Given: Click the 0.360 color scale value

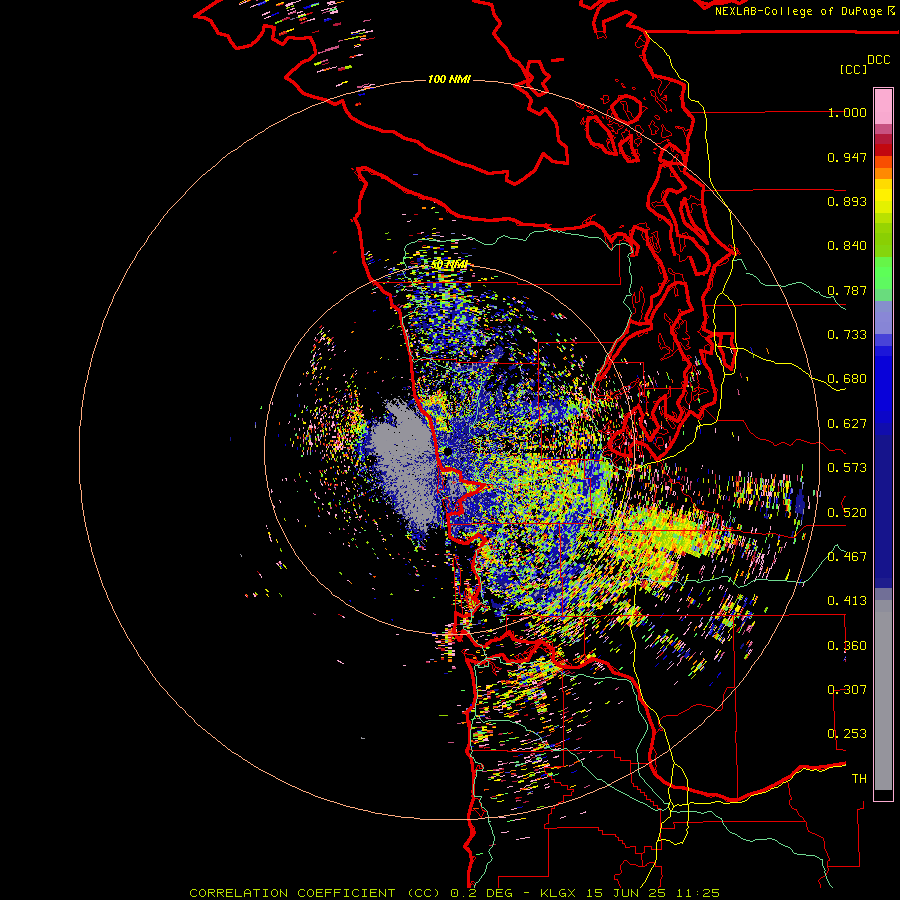Looking at the screenshot, I should (847, 646).
